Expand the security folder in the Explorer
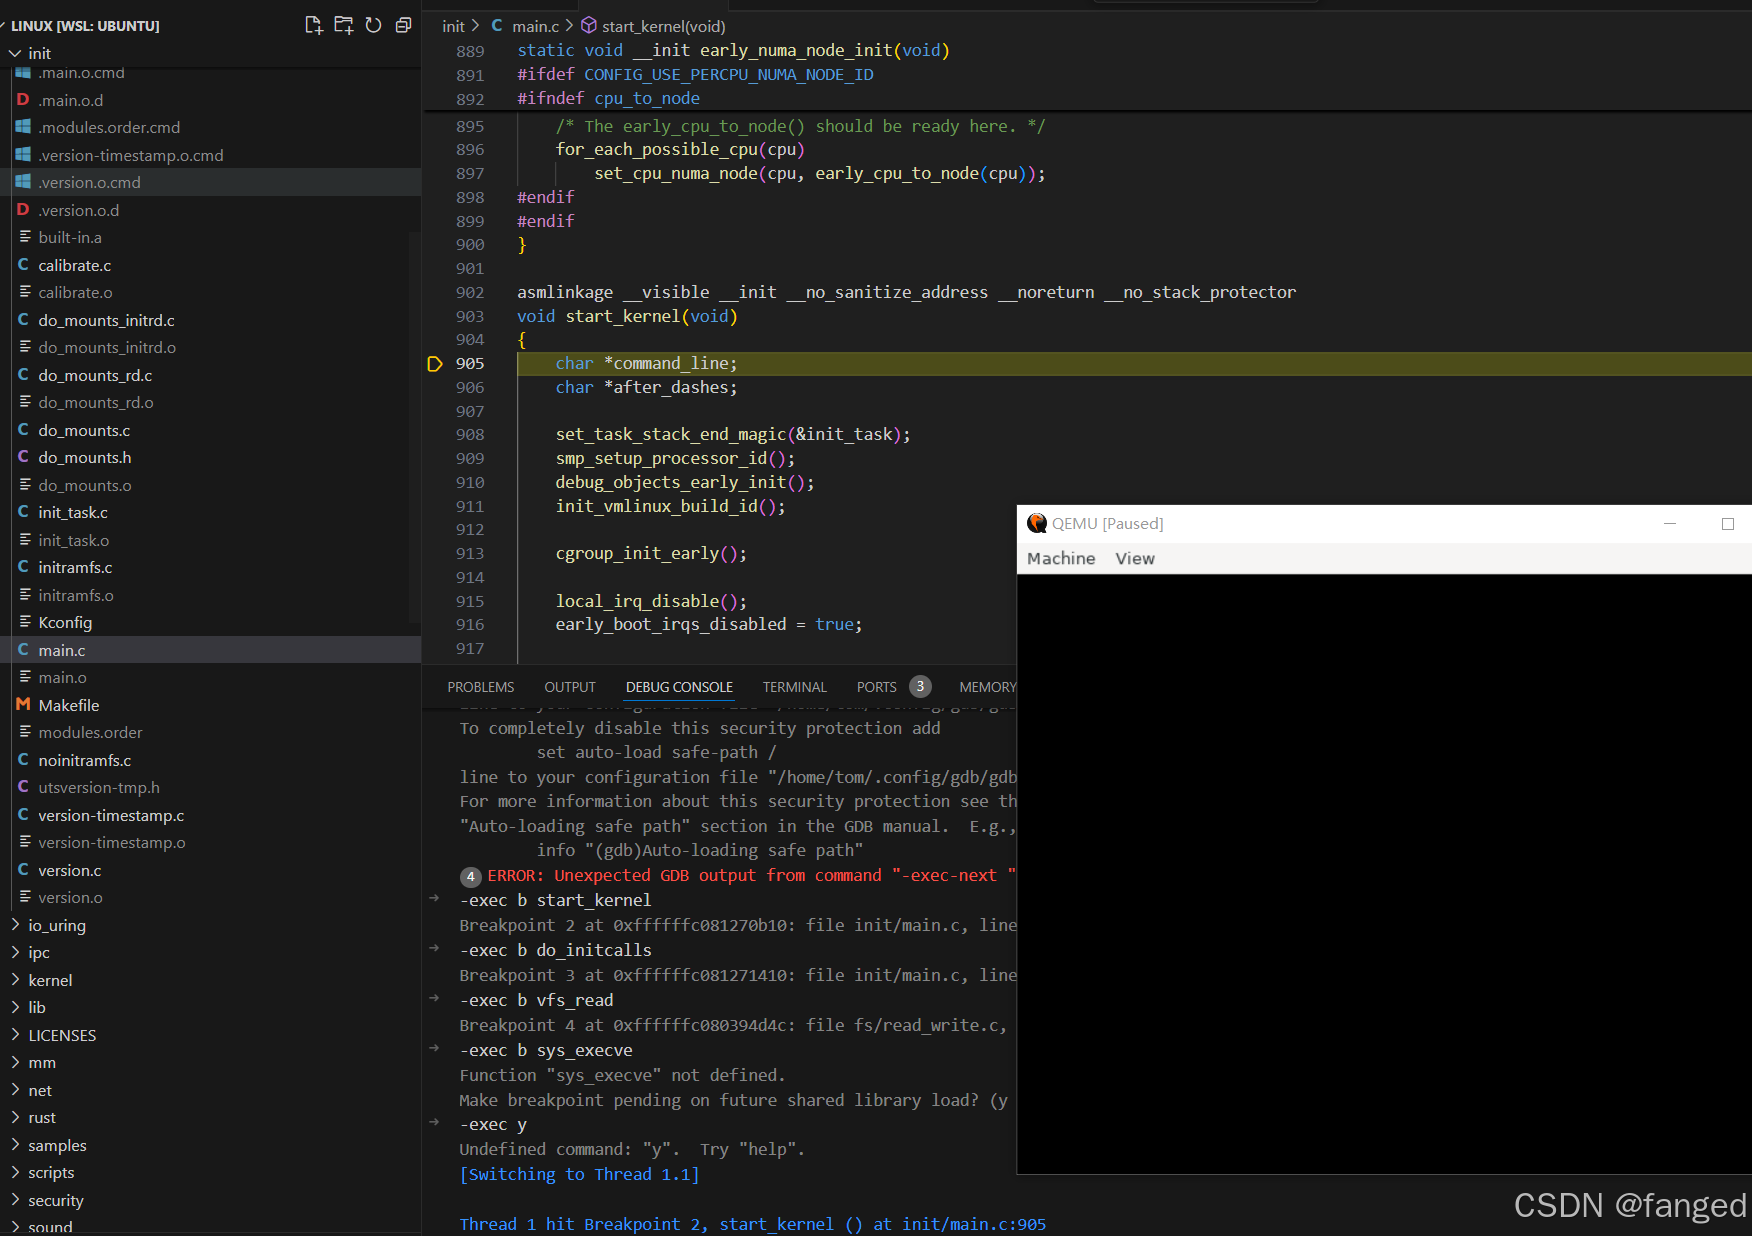Viewport: 1752px width, 1236px height. (x=56, y=1200)
